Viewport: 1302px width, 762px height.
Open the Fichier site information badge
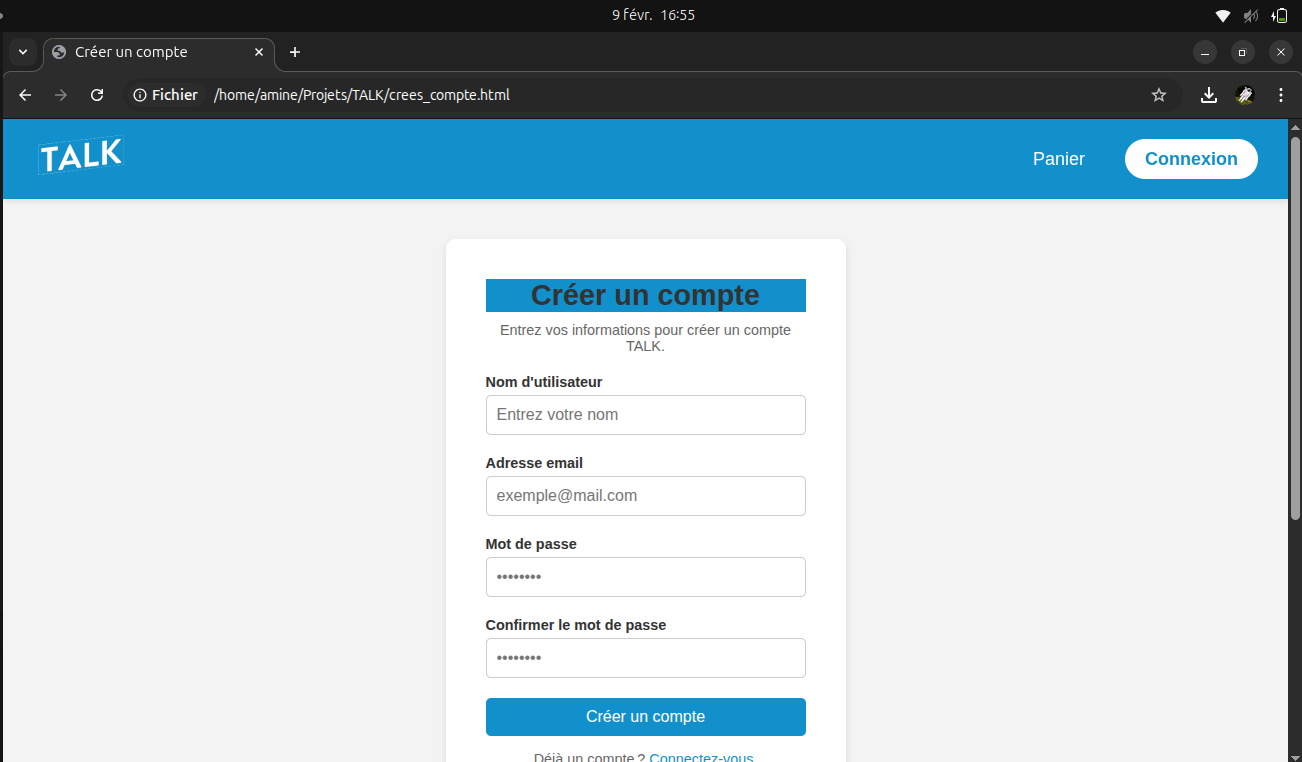coord(163,95)
